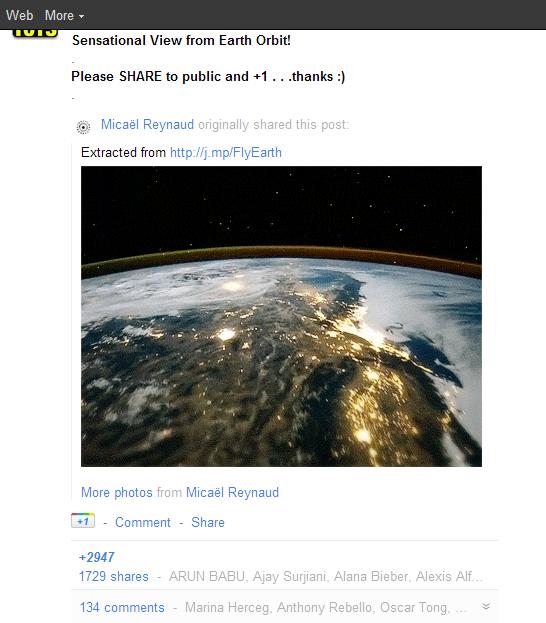Click the yellow profile avatar at top left
546x623 pixels.
pos(35,33)
